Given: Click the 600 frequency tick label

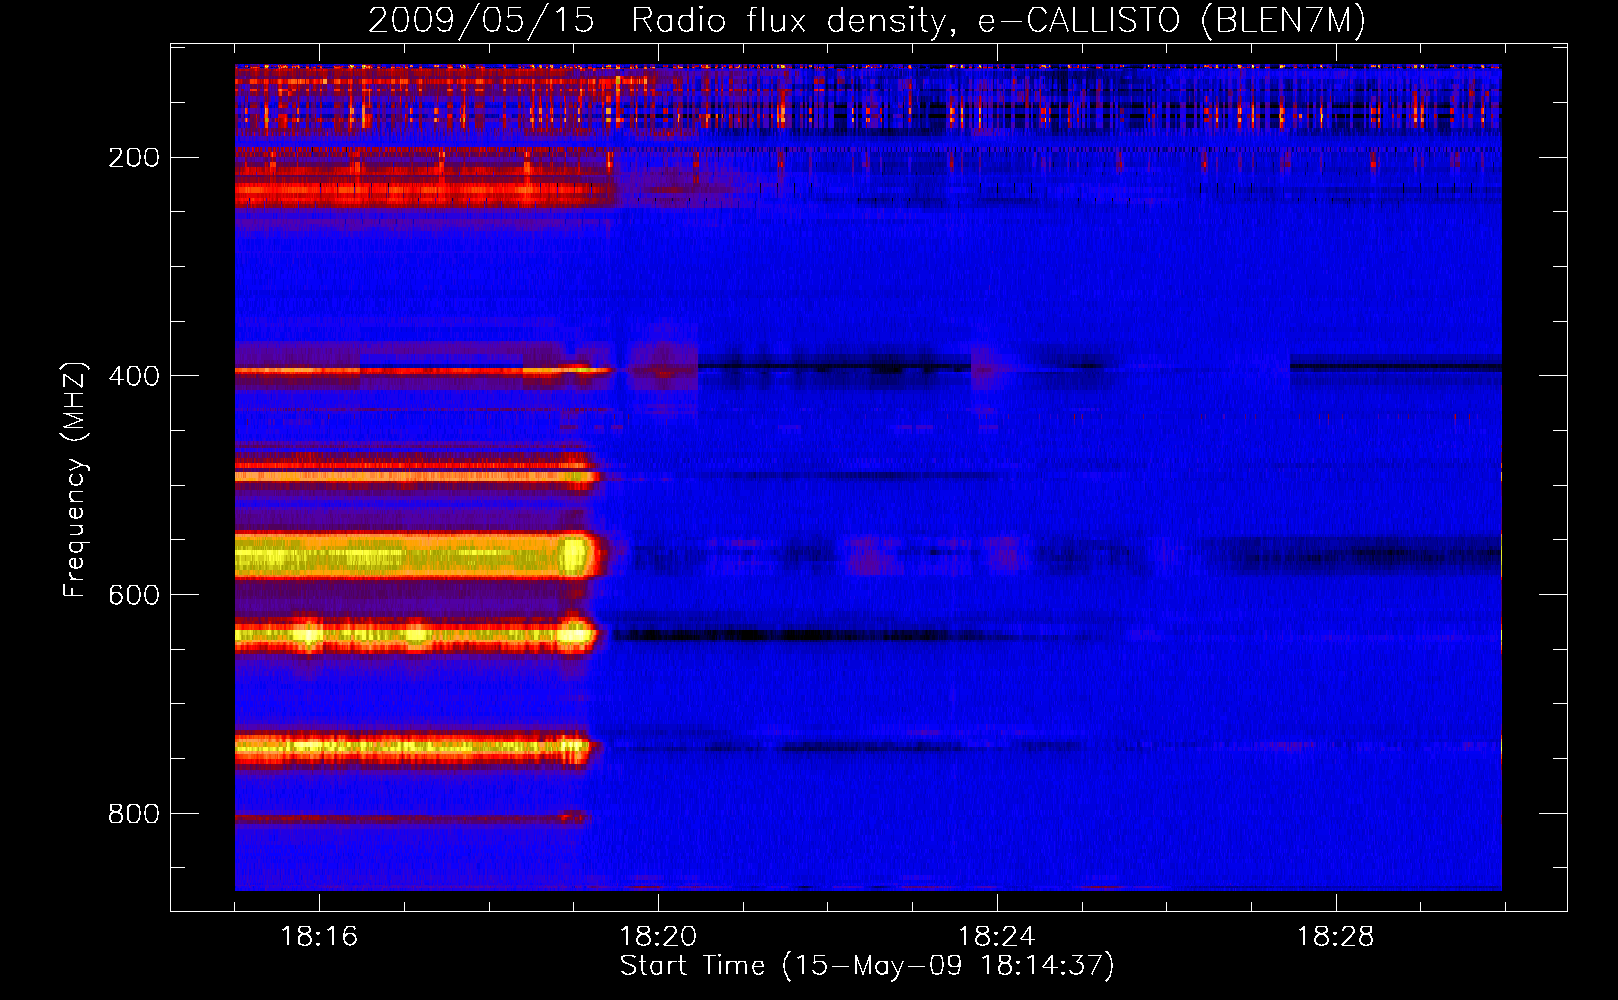Looking at the screenshot, I should click(134, 595).
